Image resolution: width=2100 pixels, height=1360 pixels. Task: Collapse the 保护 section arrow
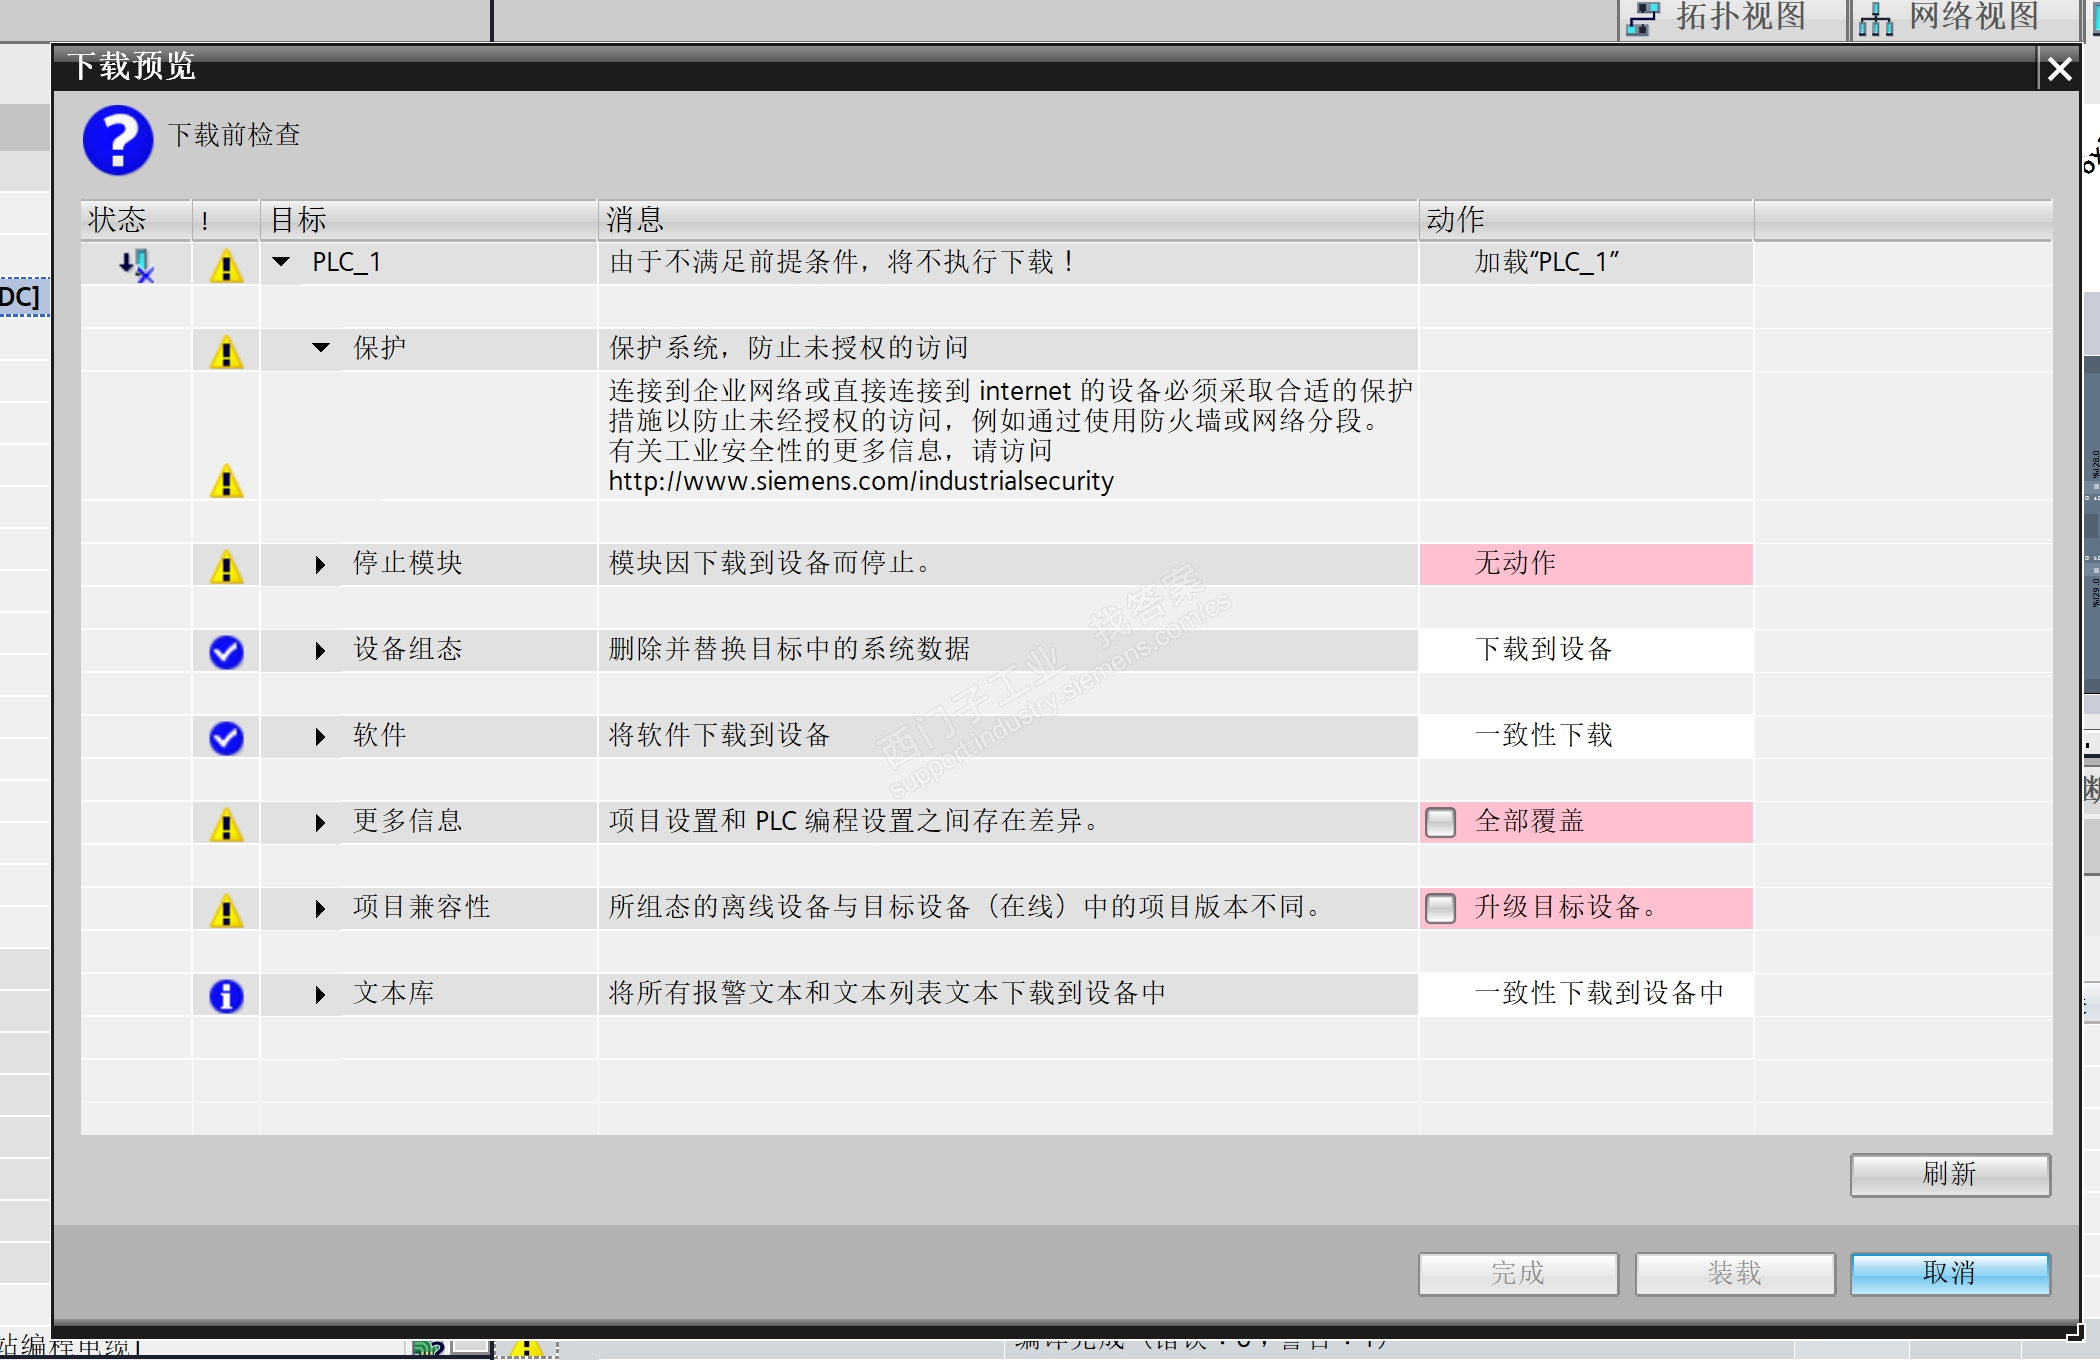click(321, 348)
